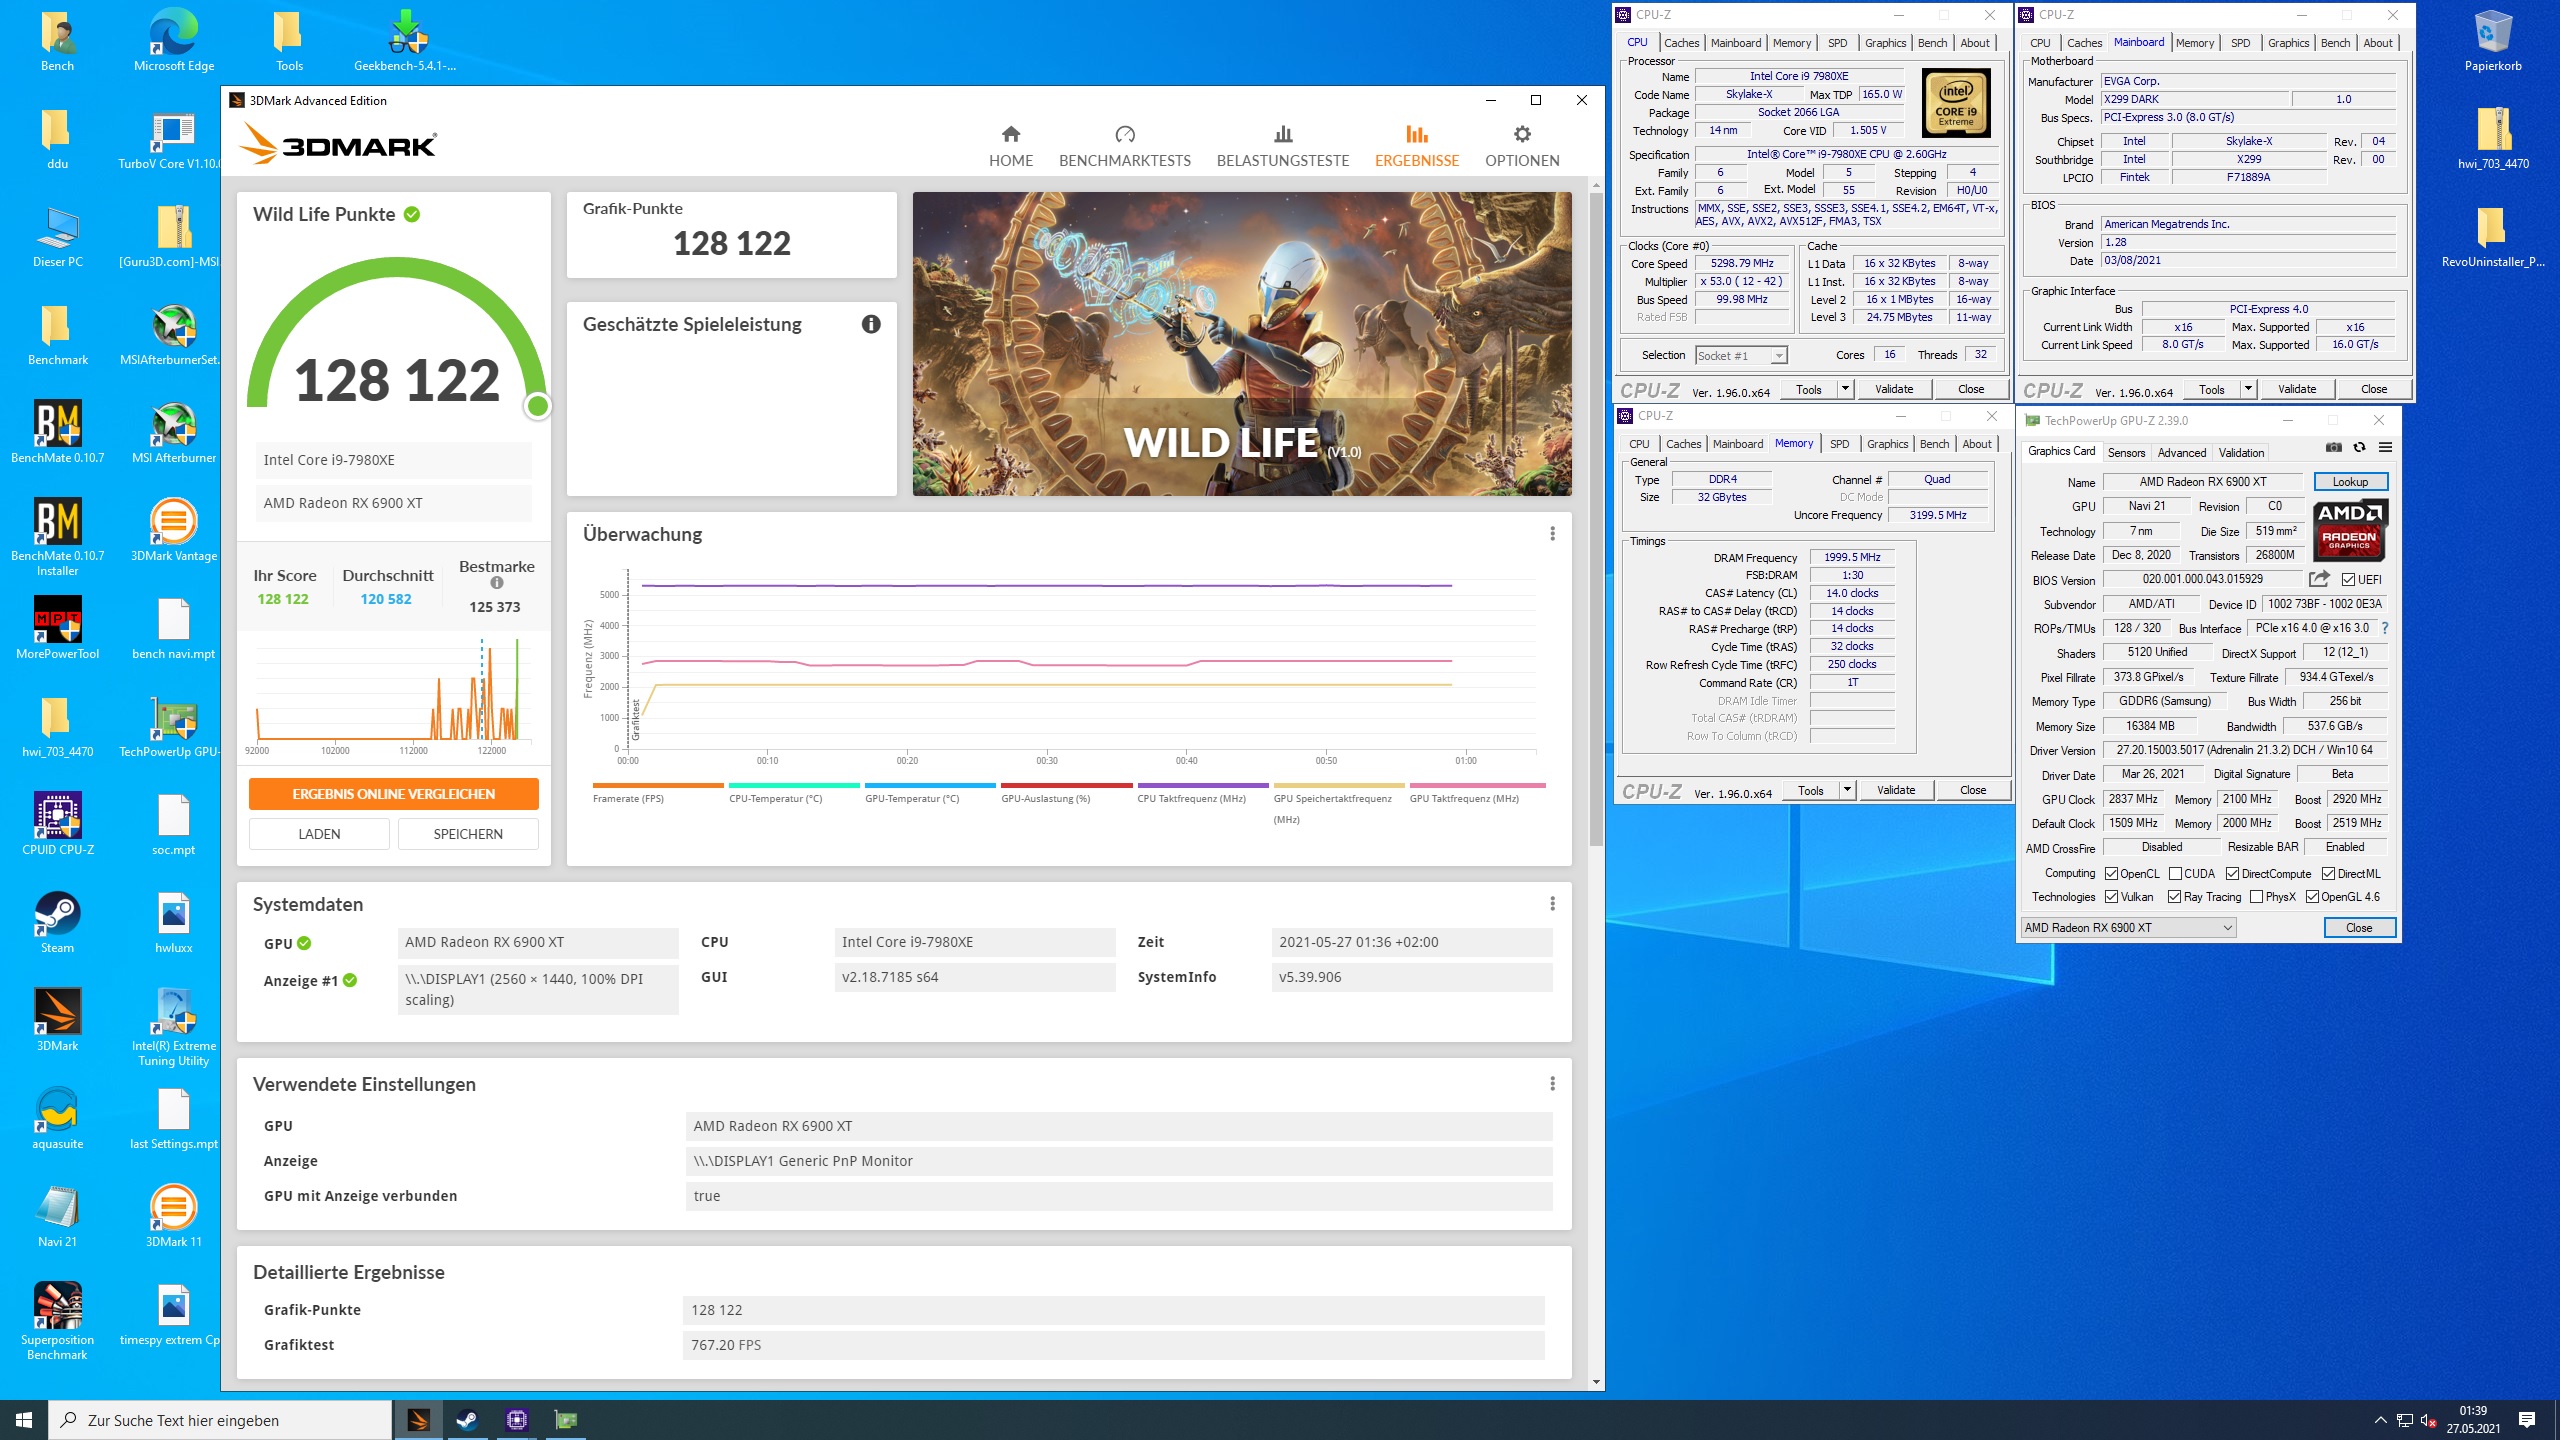Open Graphics tab in CPU-Z Mainboard window

point(2288,43)
